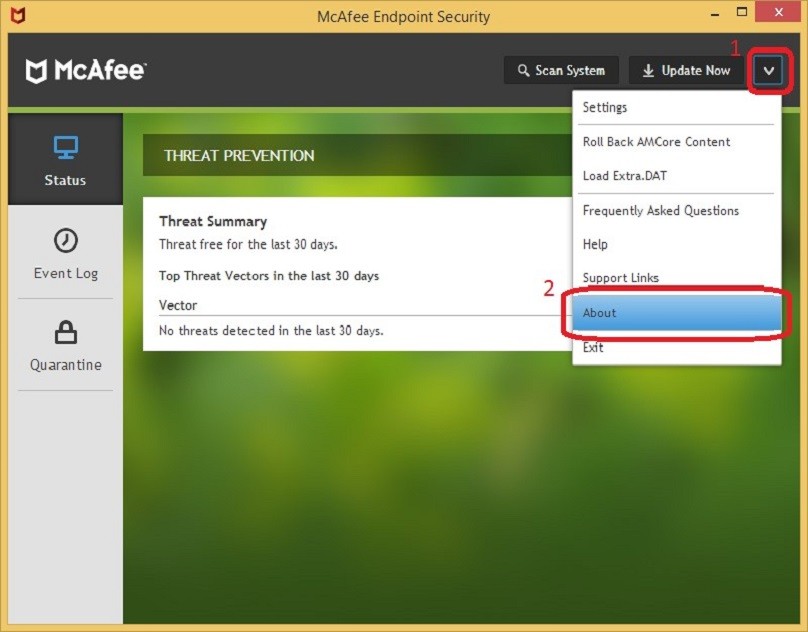The width and height of the screenshot is (808, 632).
Task: Open Frequently Asked Questions
Action: click(x=677, y=210)
